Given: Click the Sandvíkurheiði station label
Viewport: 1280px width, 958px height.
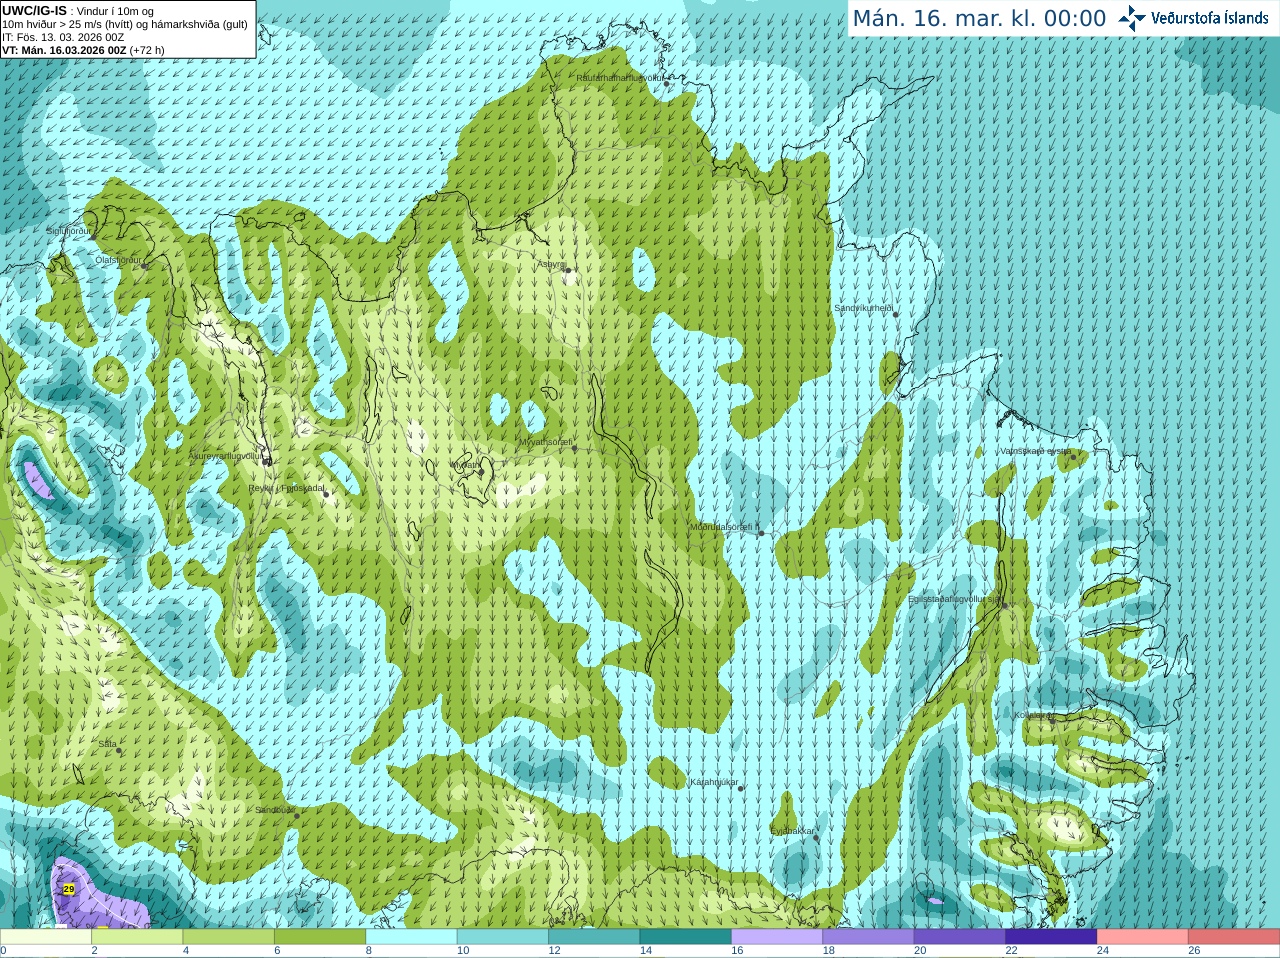Looking at the screenshot, I should tap(863, 308).
